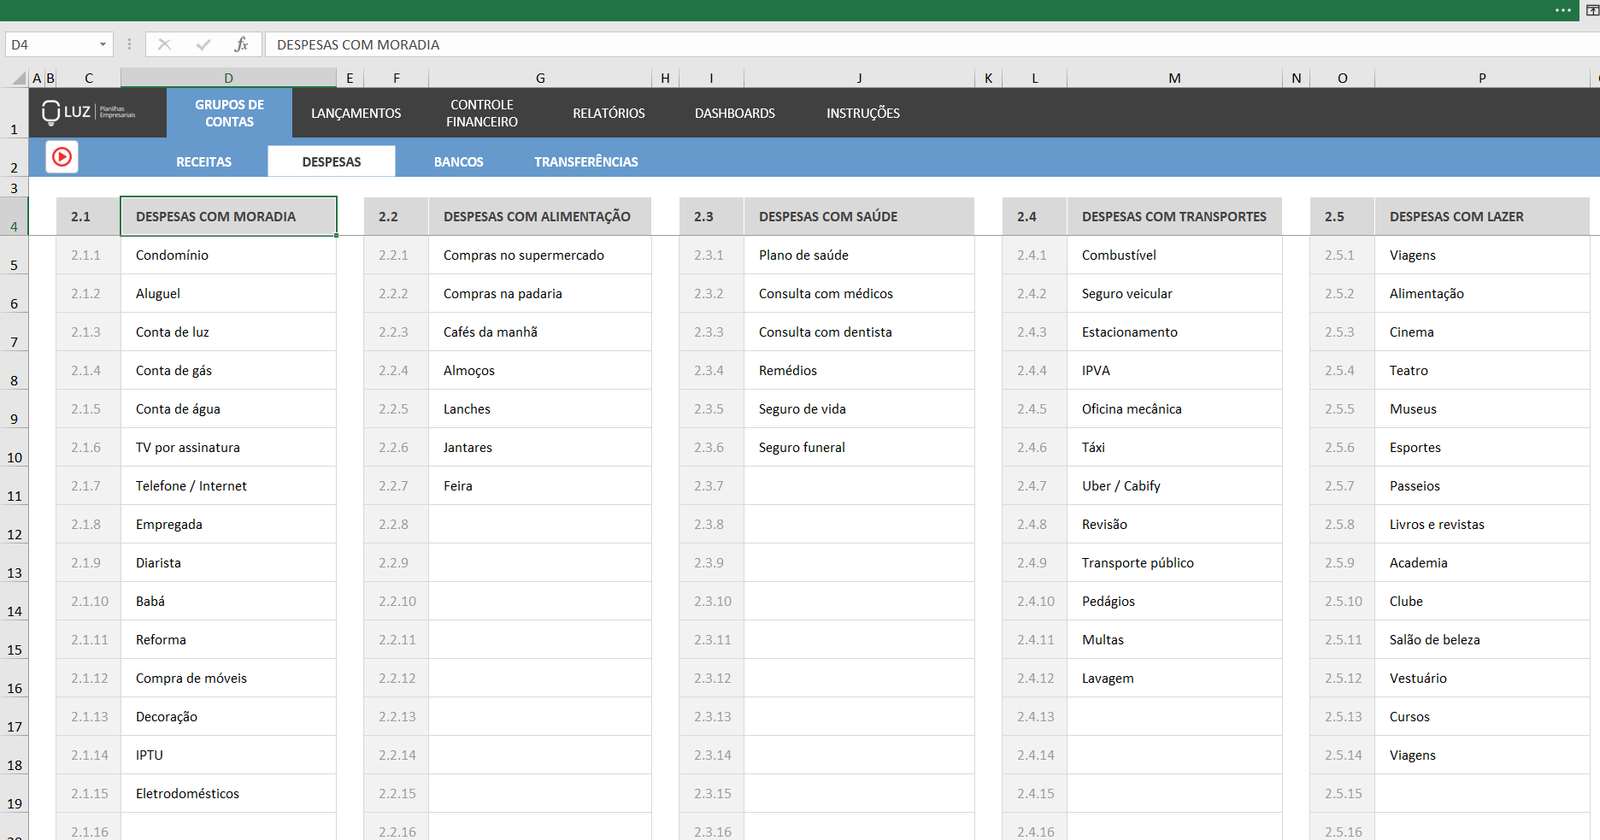
Task: Click the empty cell beside 2.2.8
Action: pos(540,524)
